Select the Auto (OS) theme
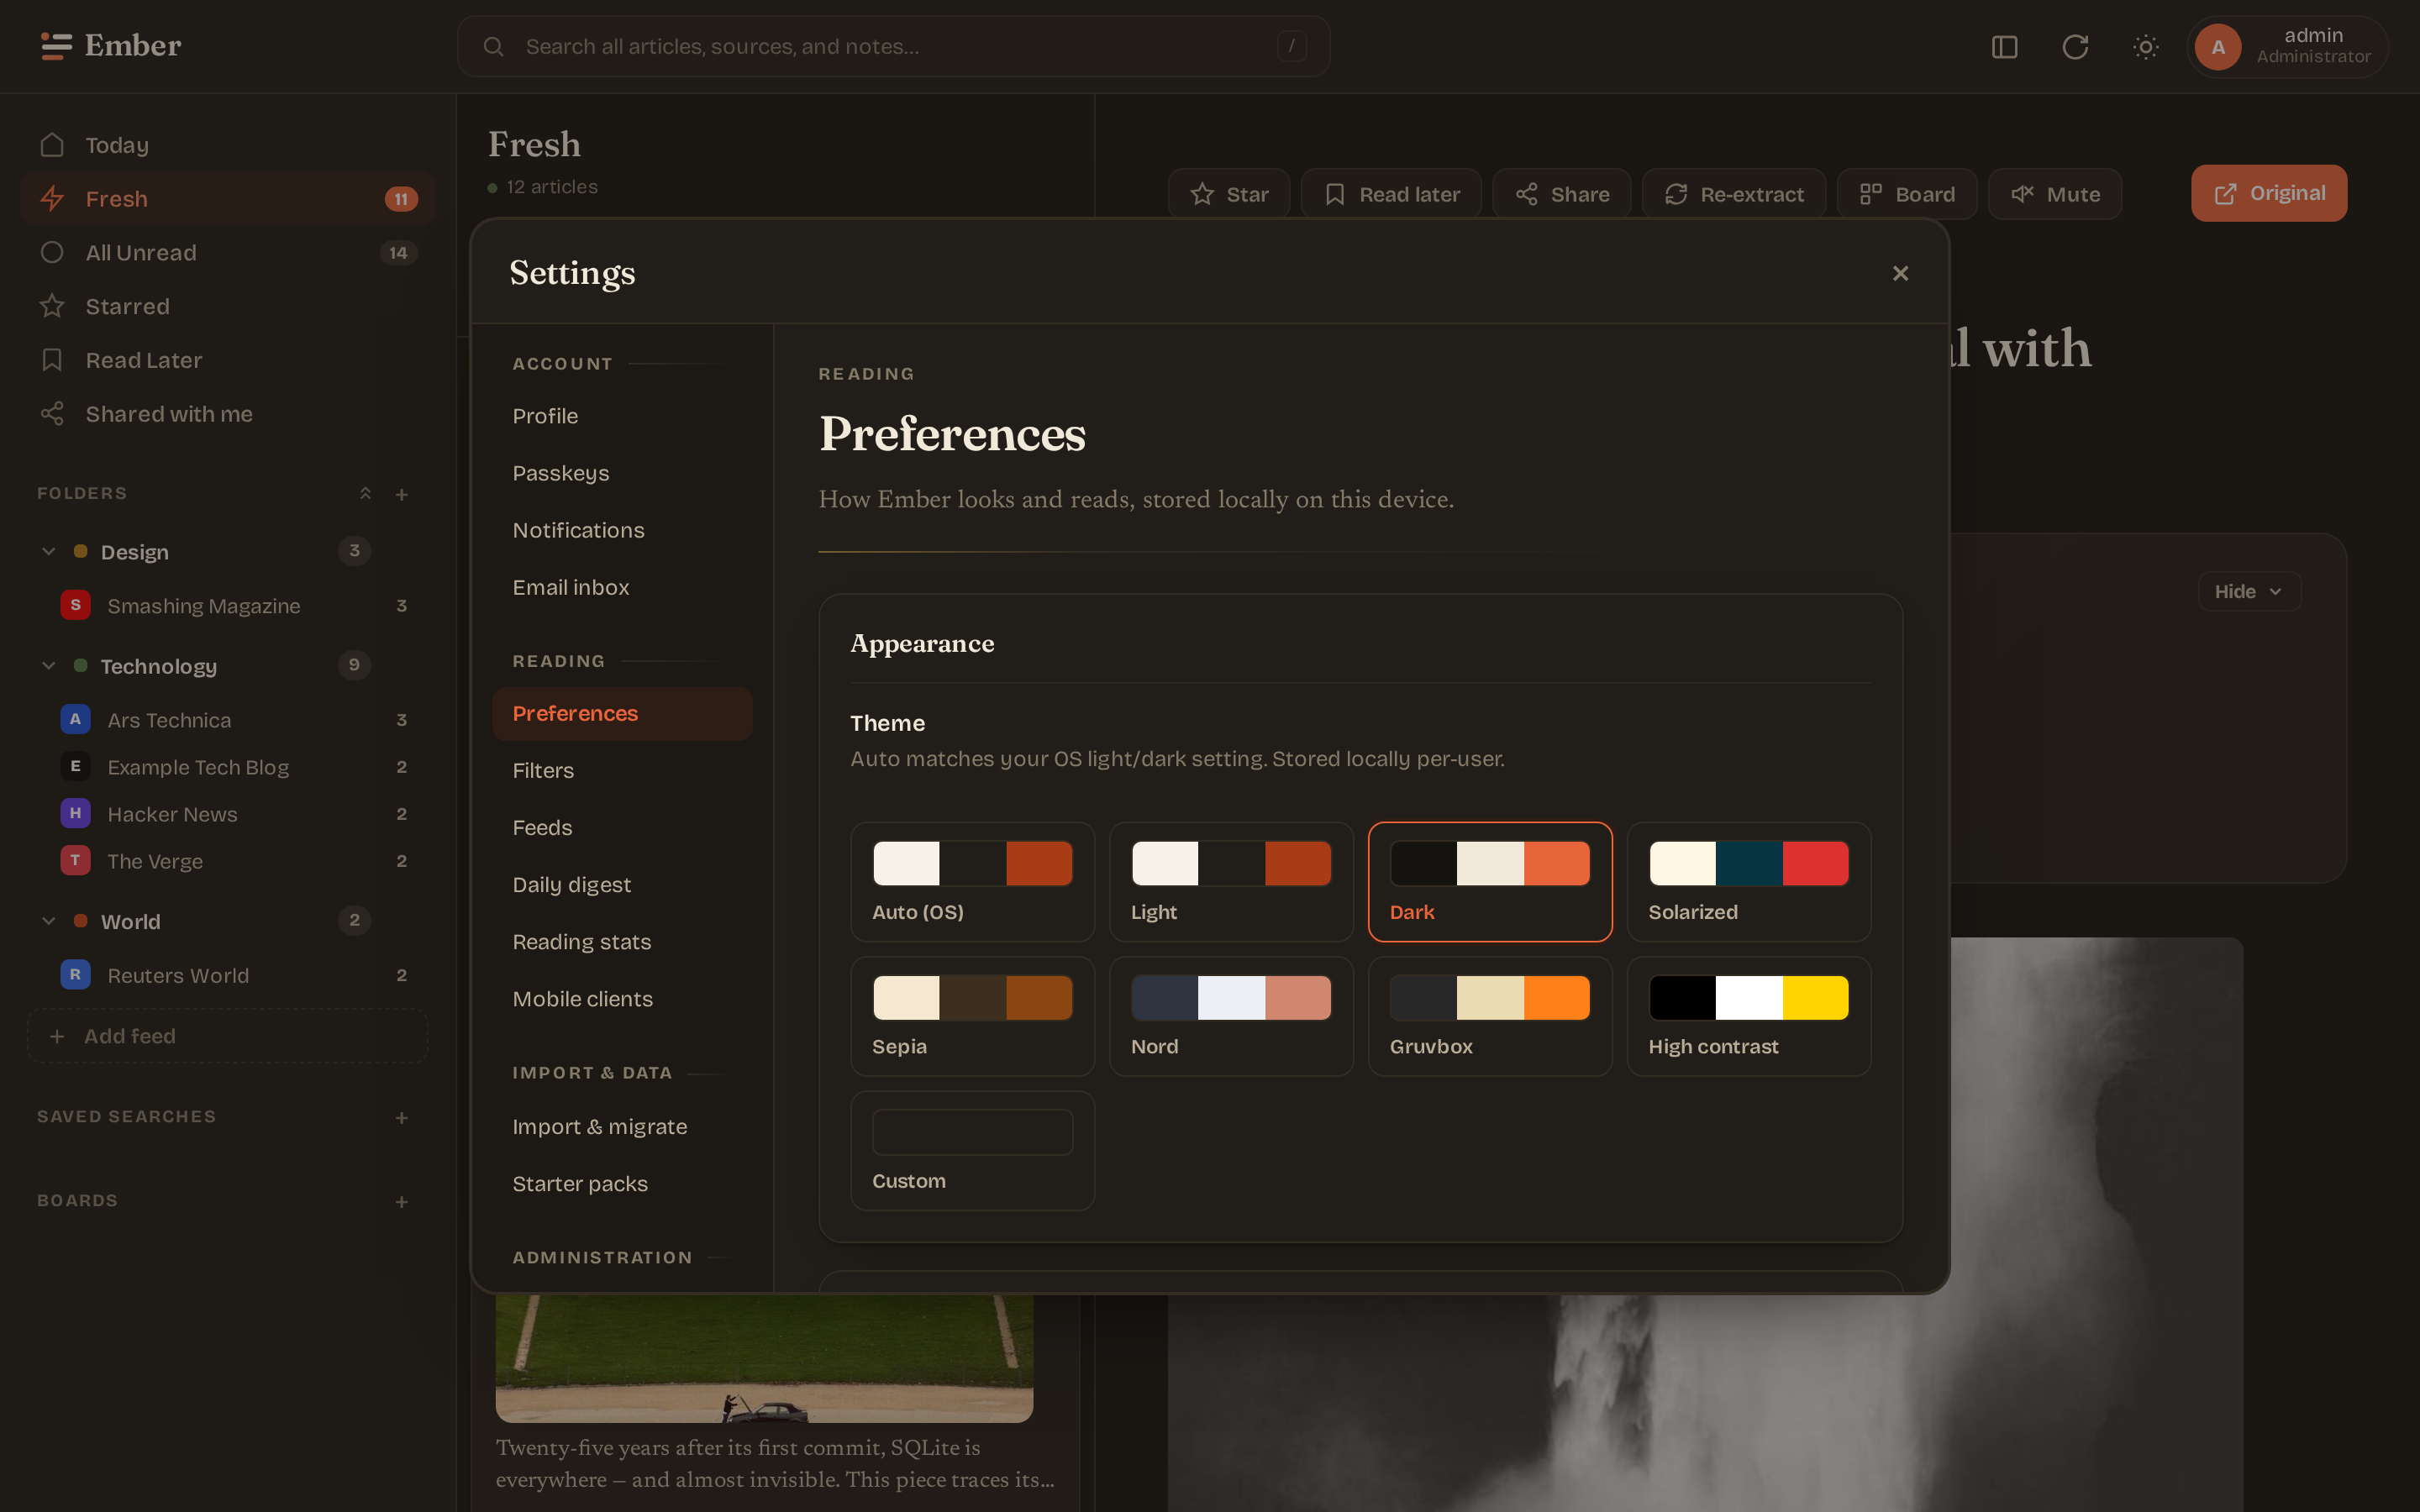2420x1512 pixels. tap(972, 882)
